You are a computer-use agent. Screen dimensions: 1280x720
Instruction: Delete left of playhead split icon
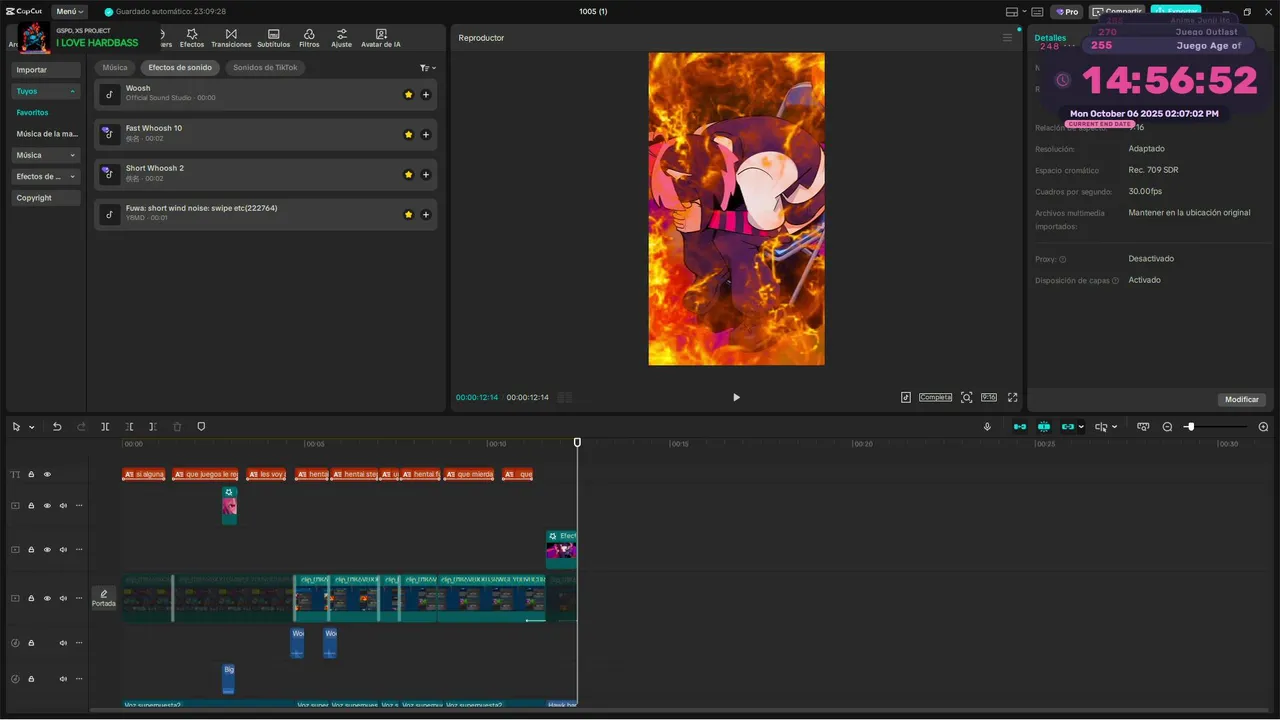pos(130,427)
